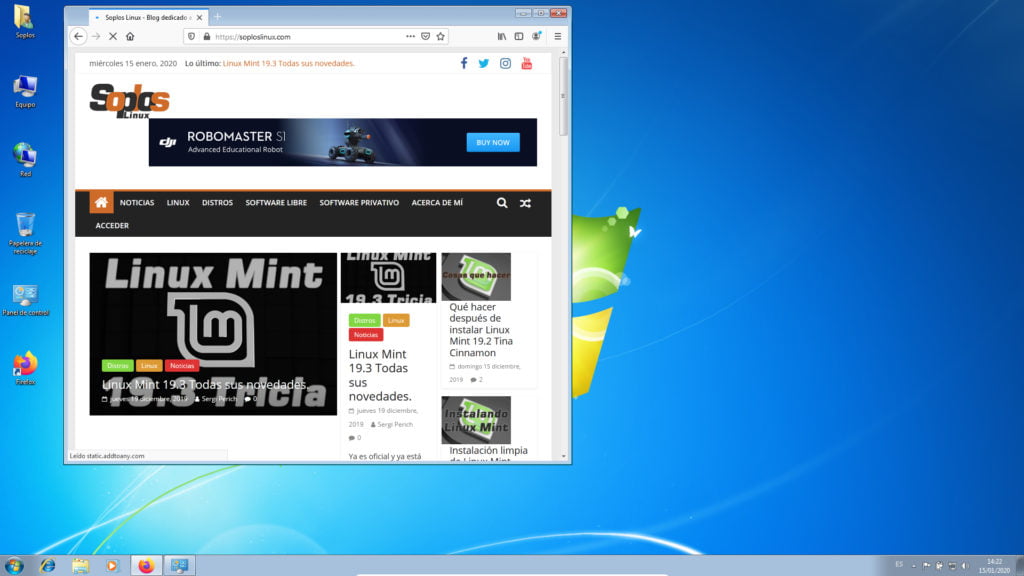Open a new tab with plus button
The height and width of the screenshot is (576, 1024).
pyautogui.click(x=217, y=17)
